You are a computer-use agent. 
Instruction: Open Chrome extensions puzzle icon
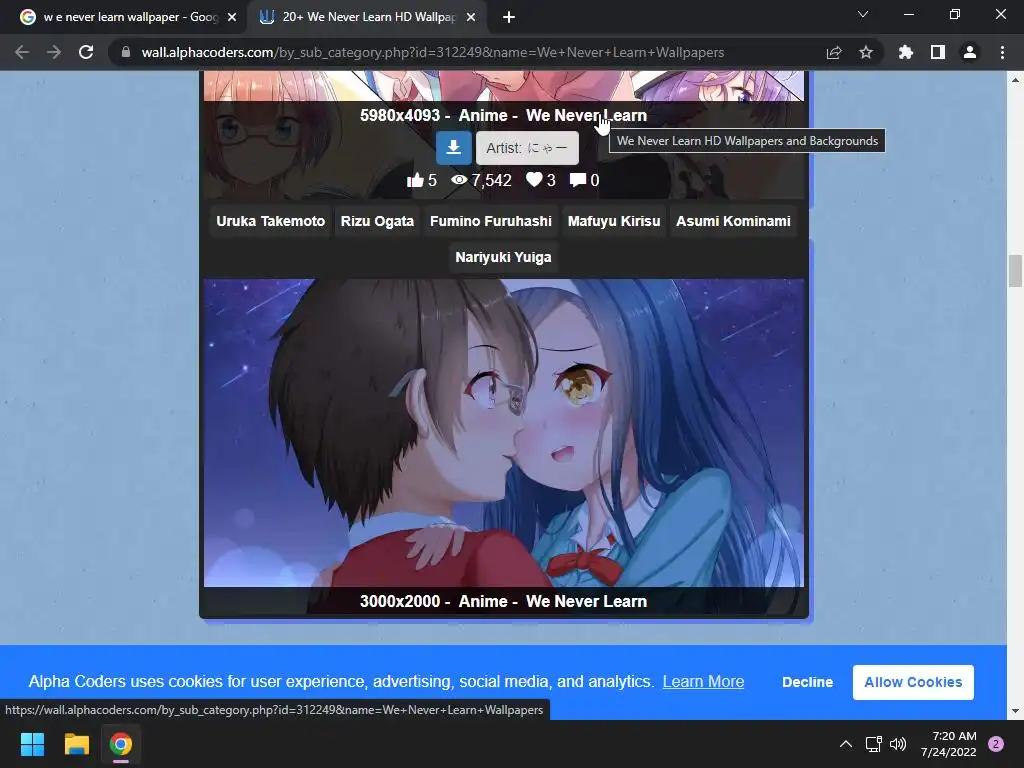[905, 52]
